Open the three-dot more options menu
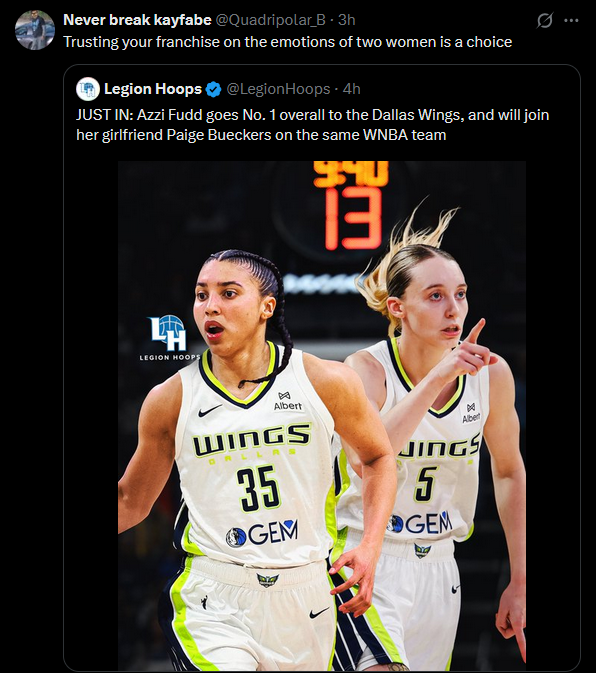 571,20
